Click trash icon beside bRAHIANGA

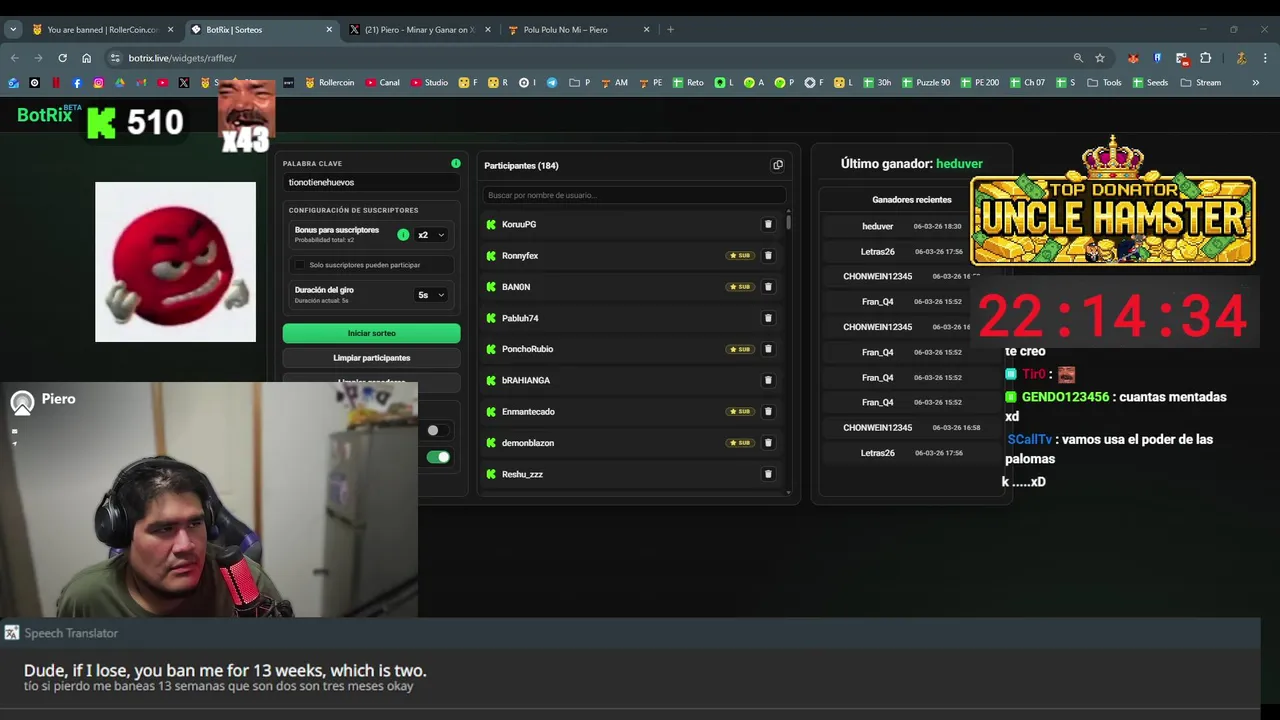(768, 380)
